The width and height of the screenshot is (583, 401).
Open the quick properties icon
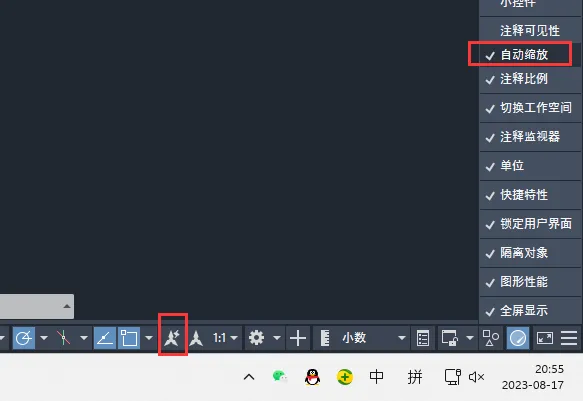coord(423,338)
